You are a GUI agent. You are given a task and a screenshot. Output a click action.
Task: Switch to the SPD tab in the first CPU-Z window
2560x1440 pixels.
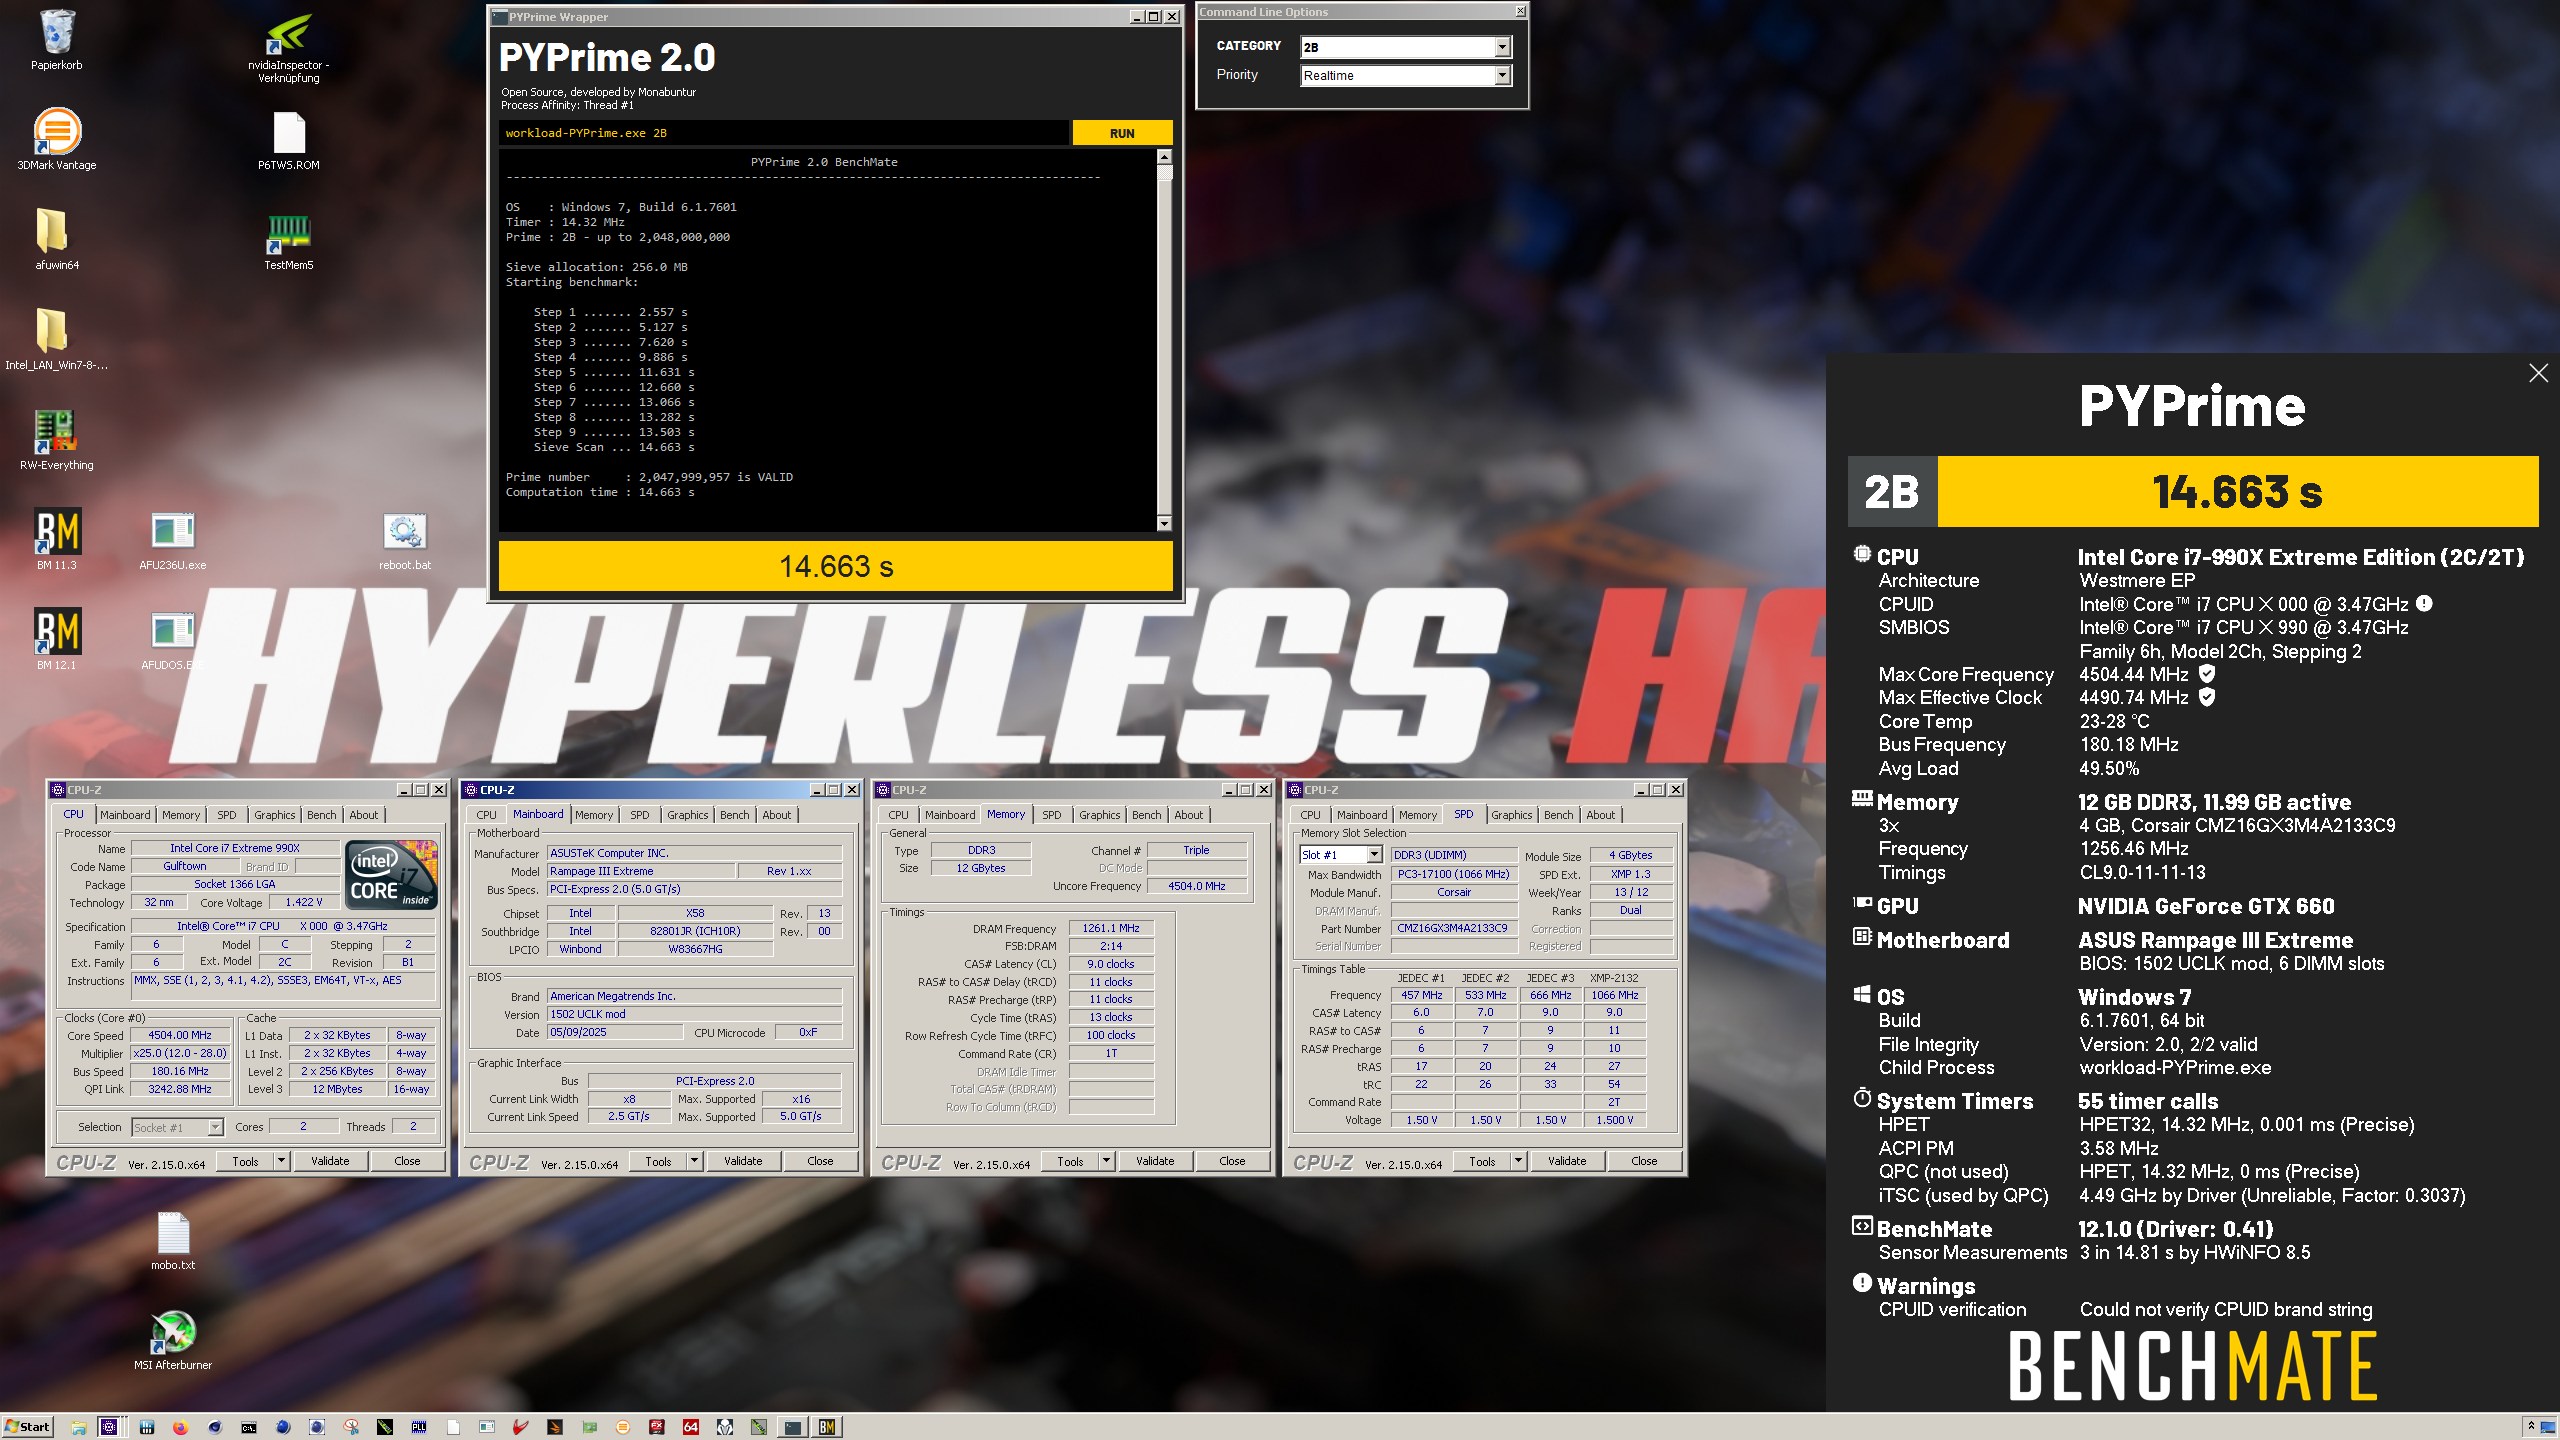(x=227, y=815)
